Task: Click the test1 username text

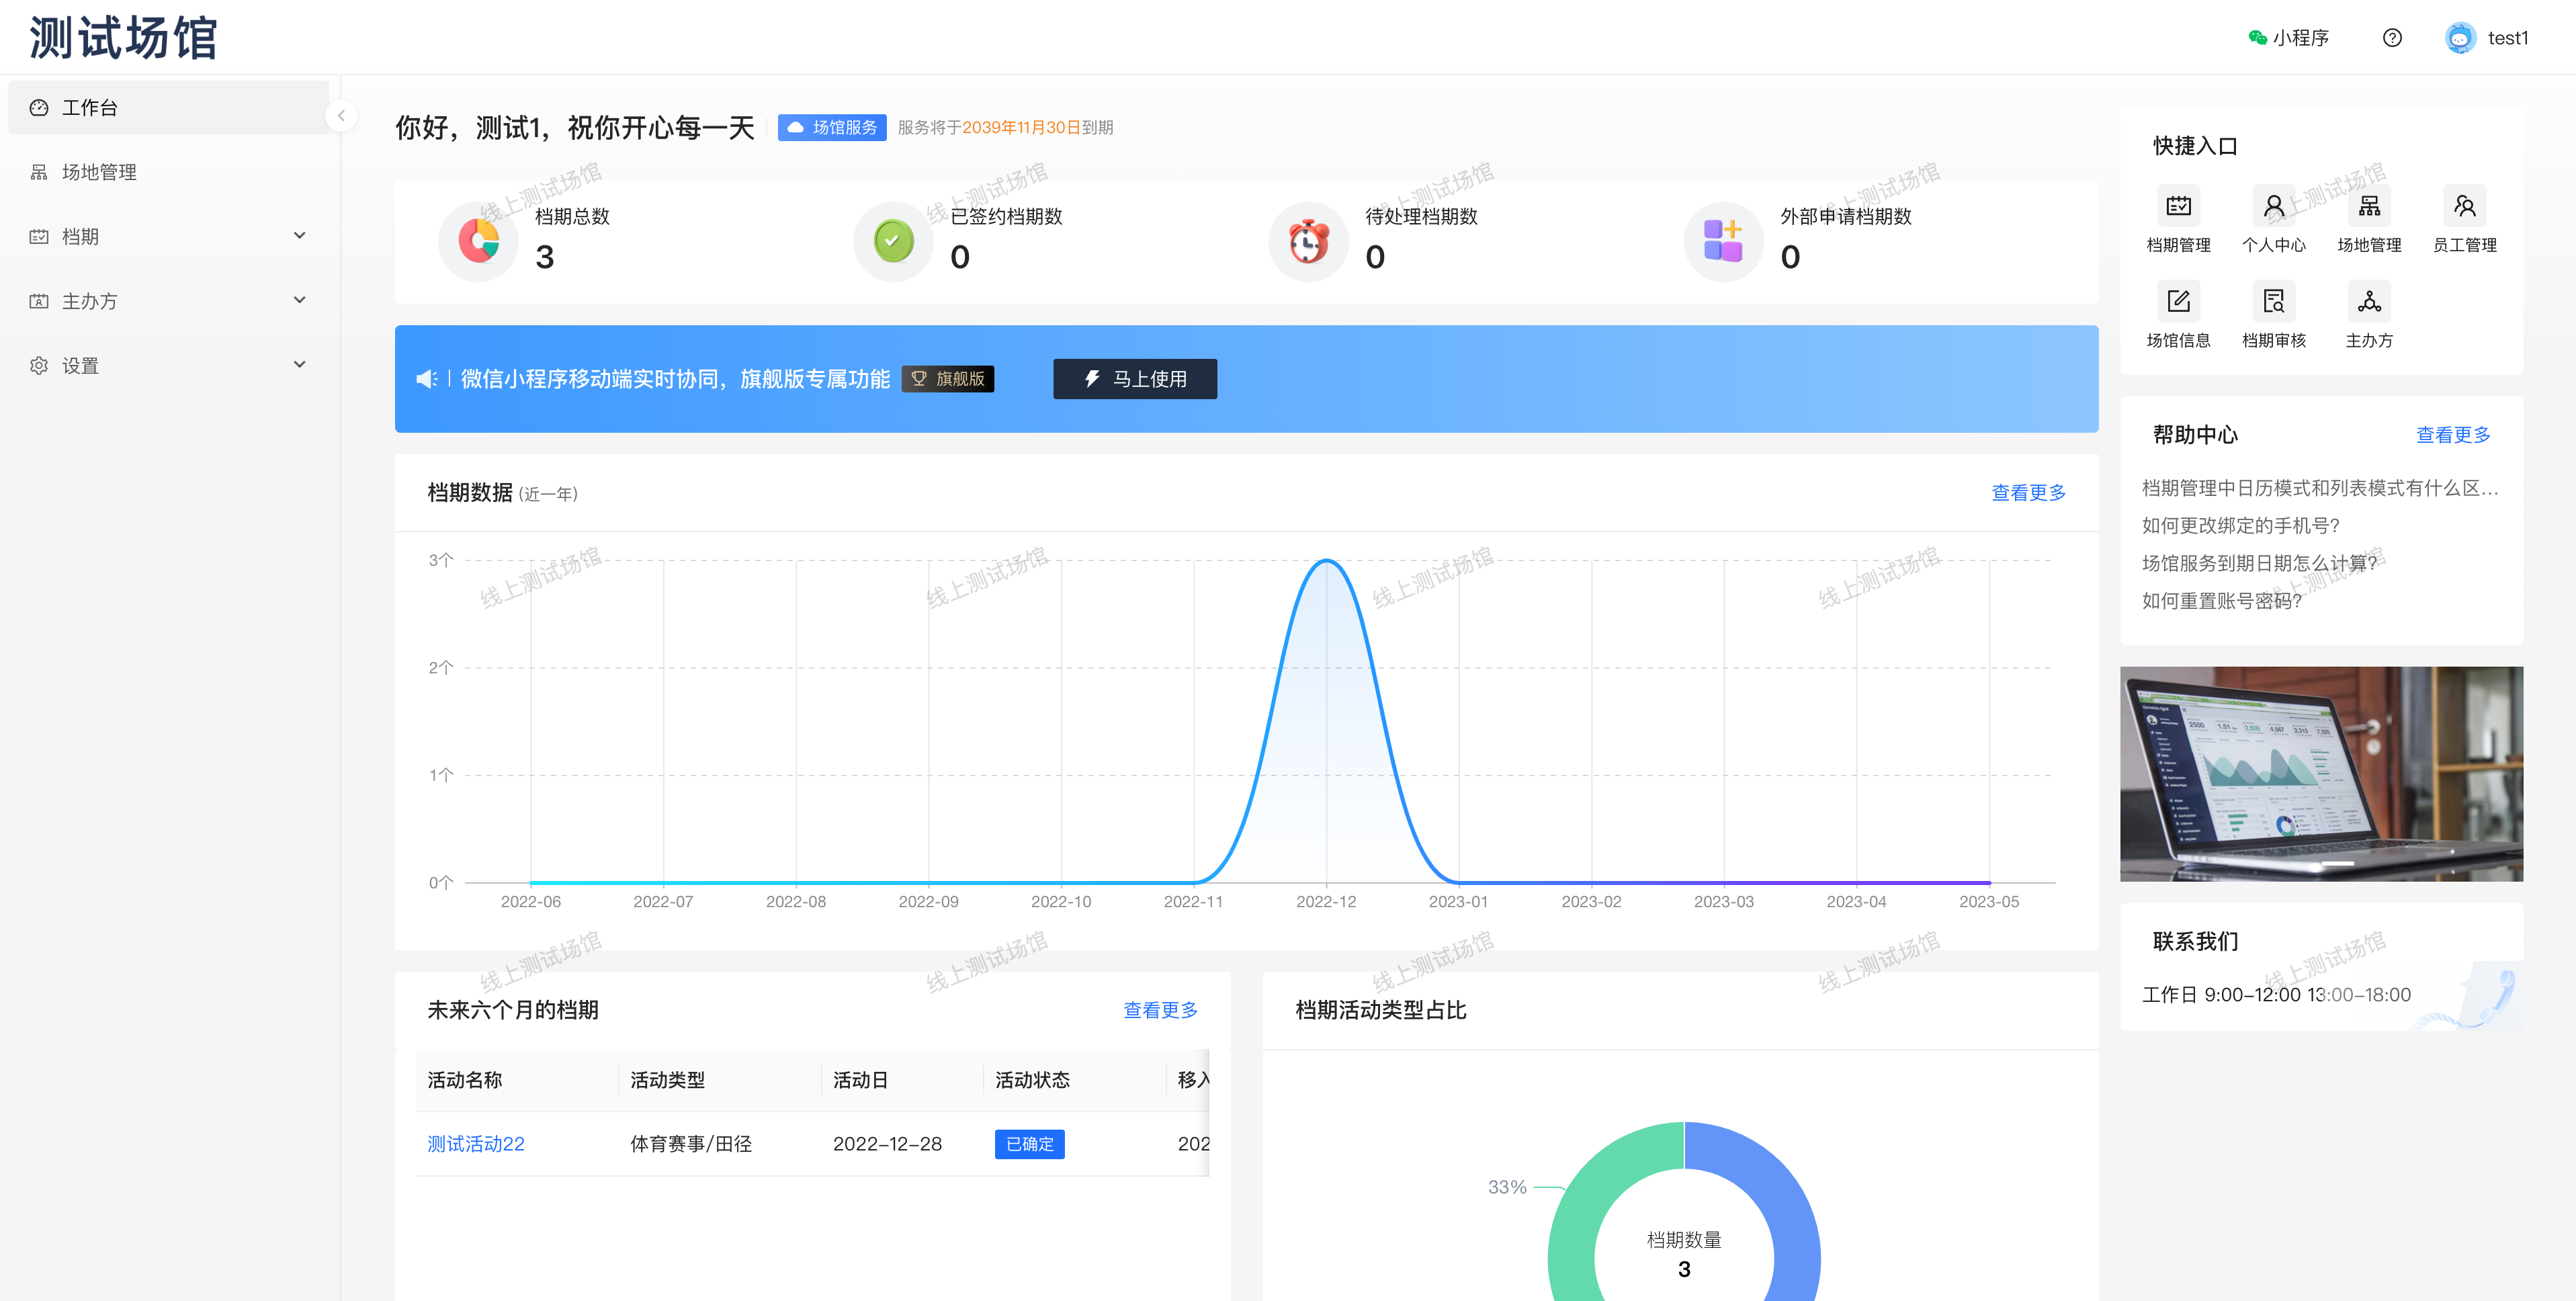Action: point(2508,38)
